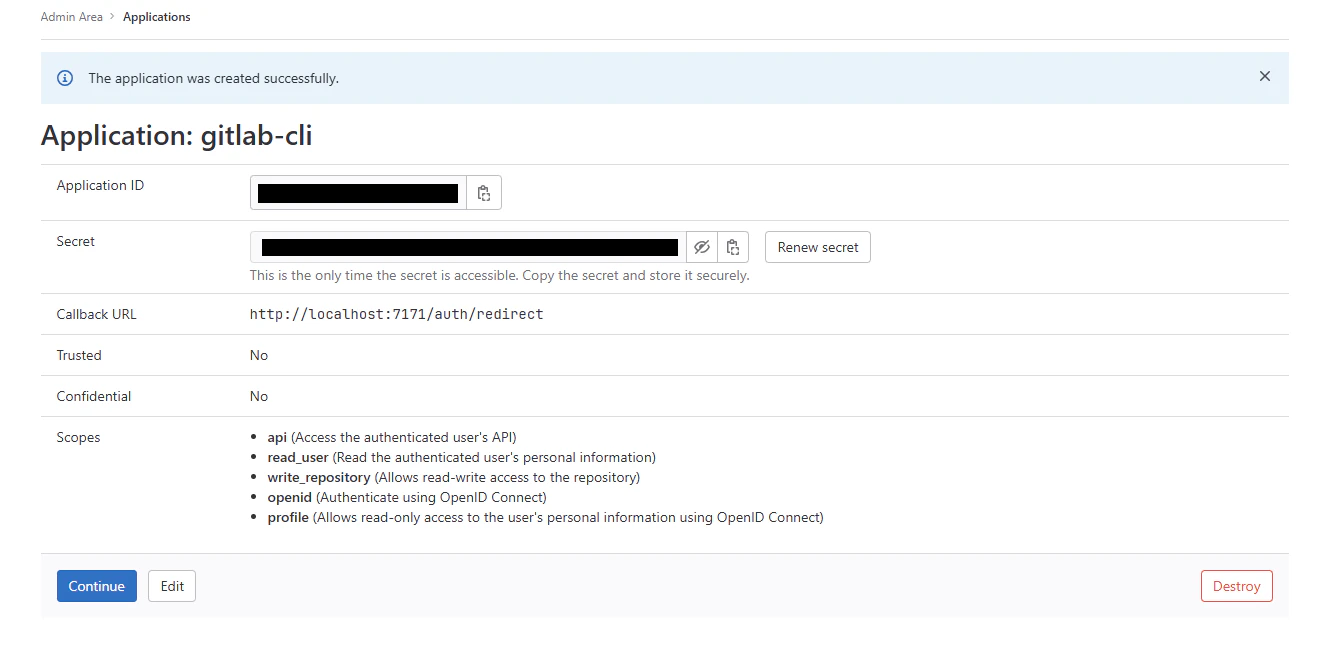Click the 'Callback URL' row label
1336x645 pixels.
coord(96,314)
